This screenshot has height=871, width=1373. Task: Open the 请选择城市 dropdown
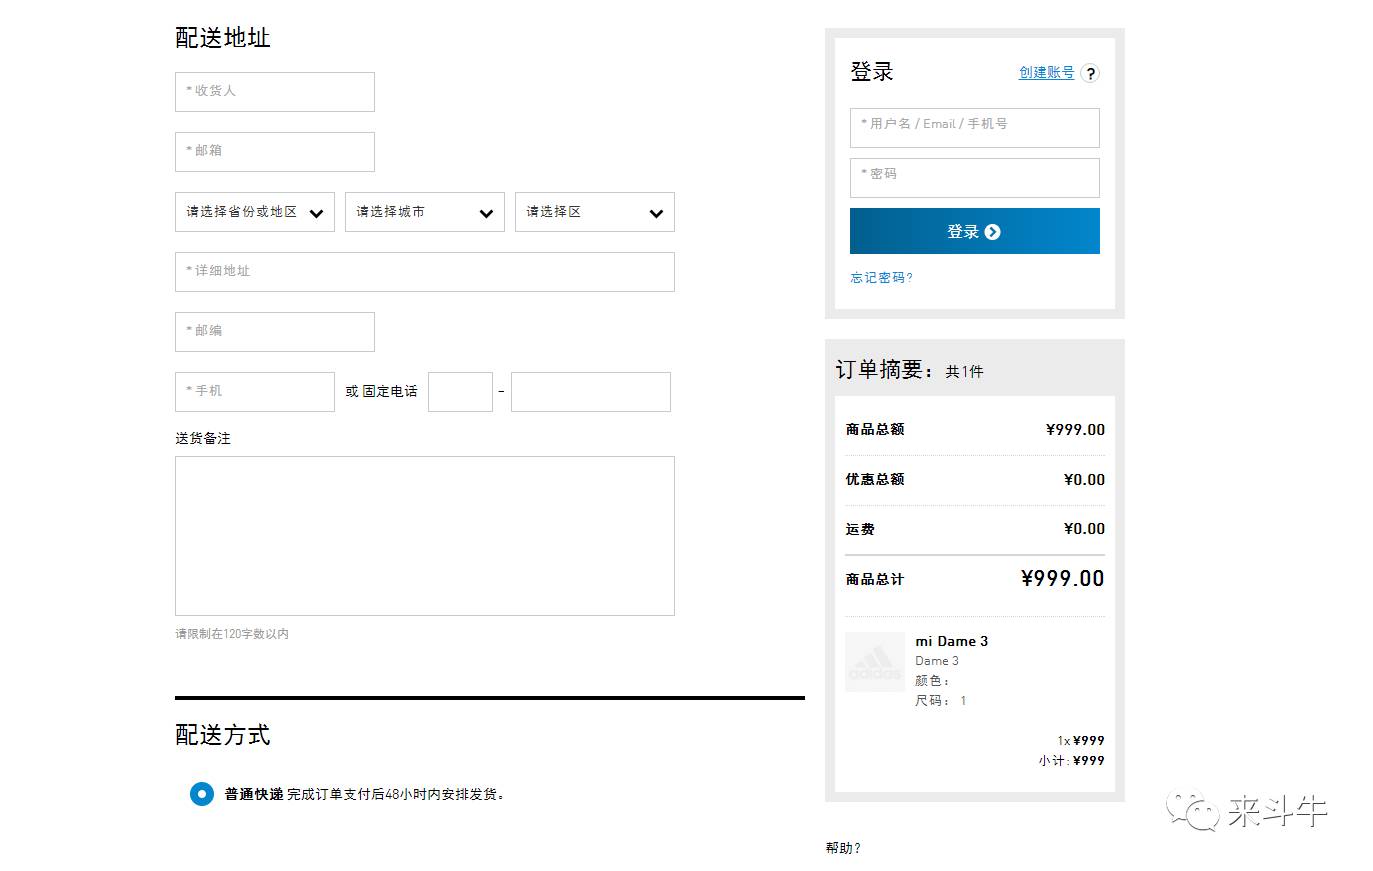coord(425,212)
